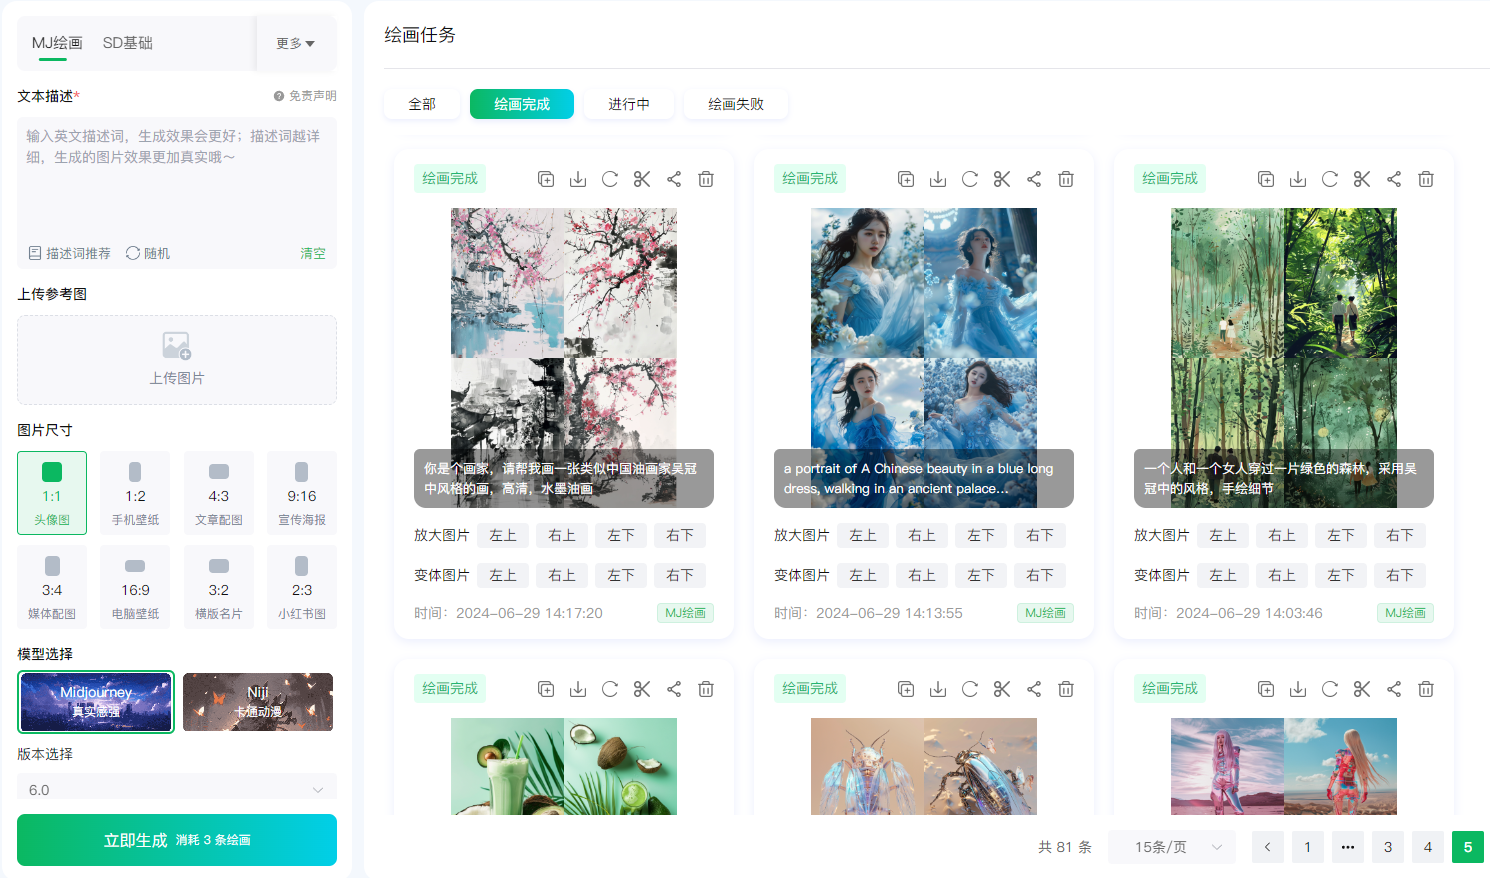Select the Midjourney 真实感强 model

pyautogui.click(x=96, y=702)
